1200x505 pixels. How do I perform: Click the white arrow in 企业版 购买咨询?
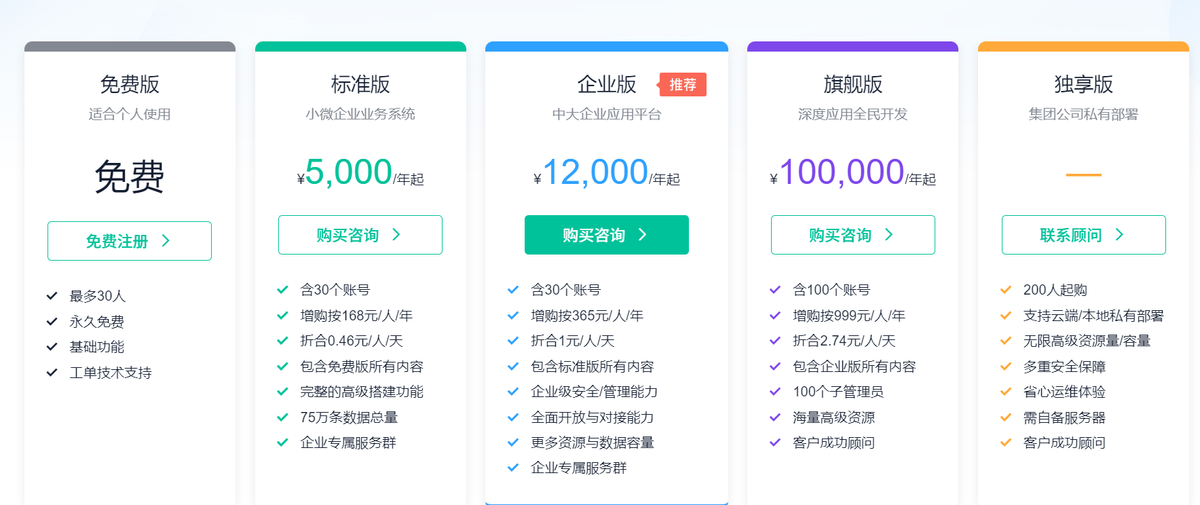pos(643,235)
